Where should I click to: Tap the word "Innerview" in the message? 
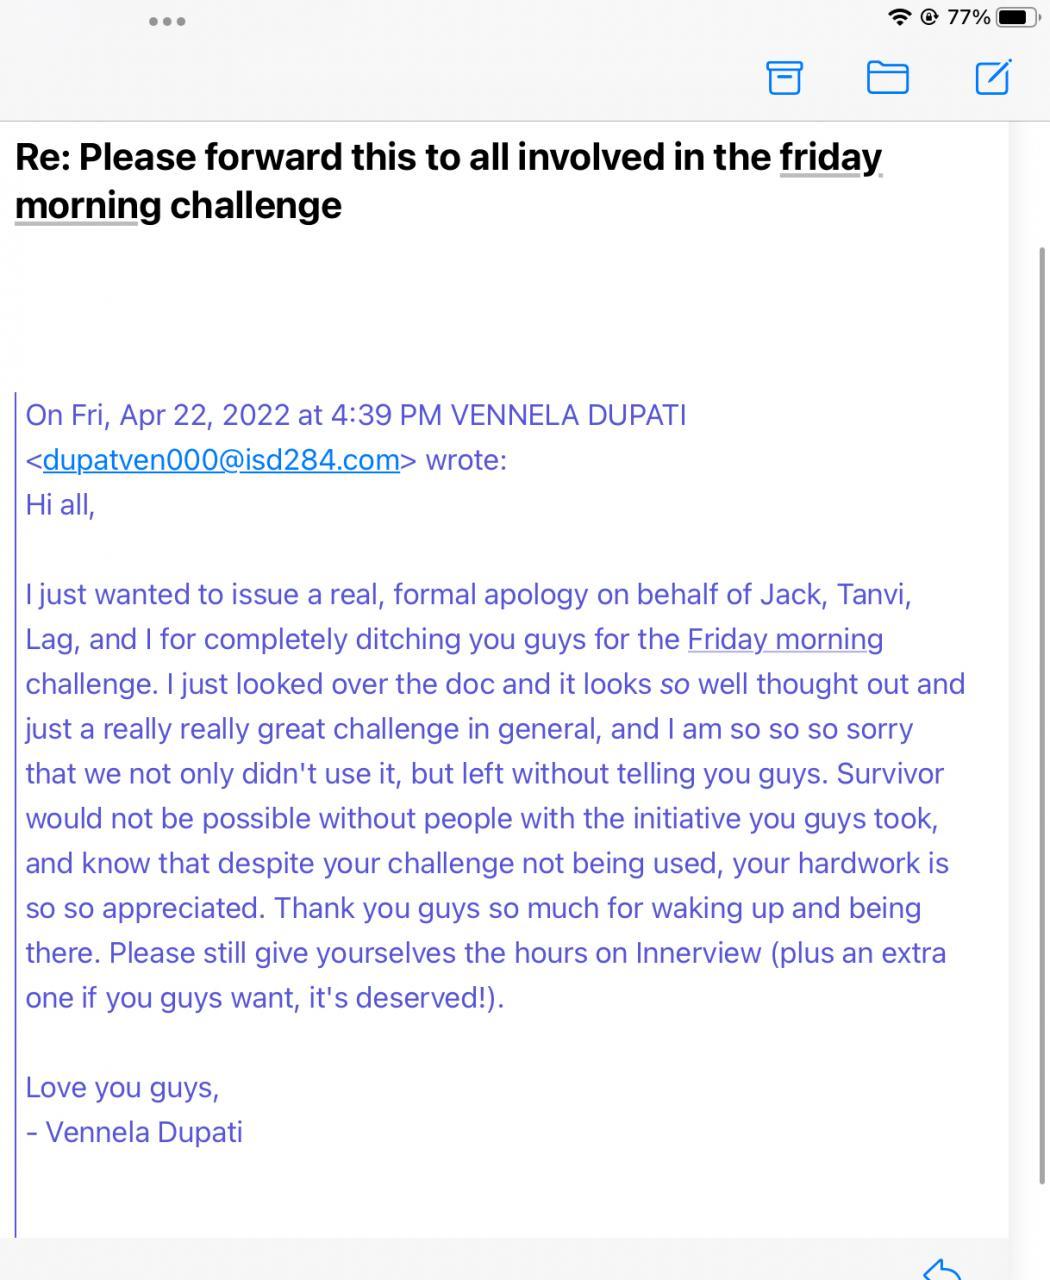698,953
